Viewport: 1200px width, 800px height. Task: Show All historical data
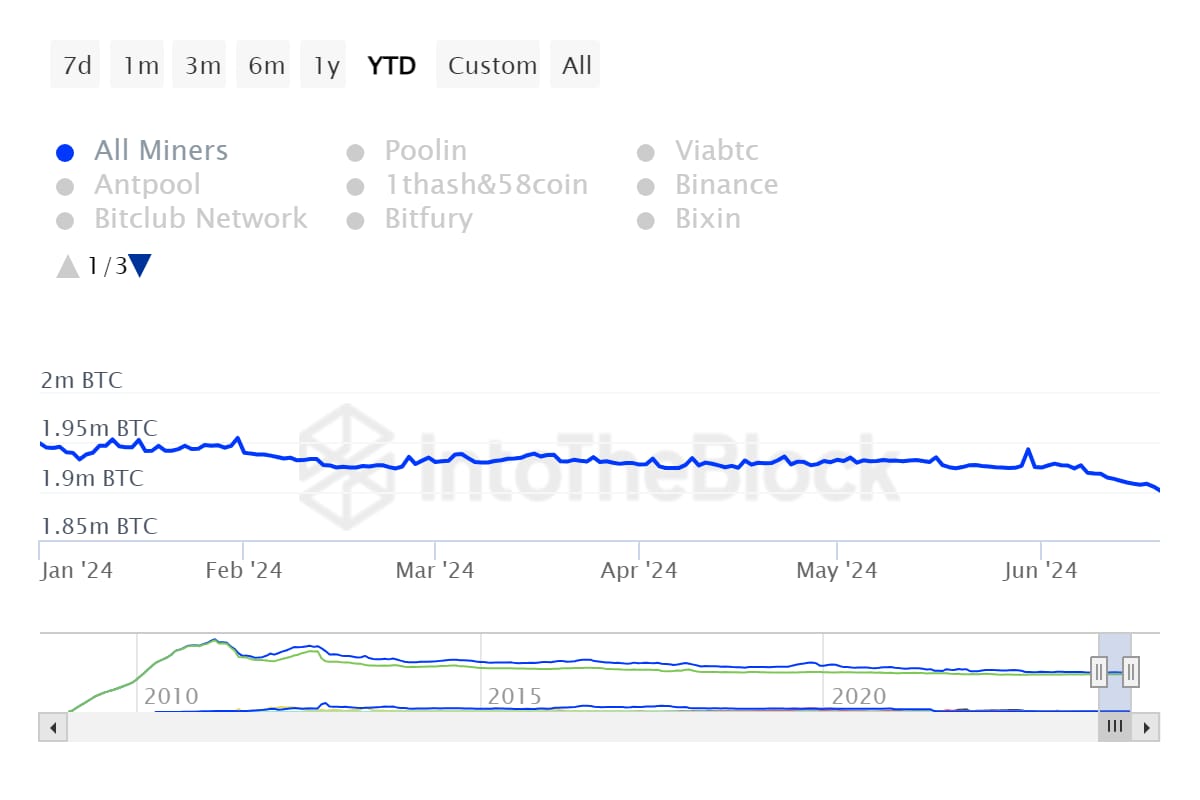click(x=577, y=66)
